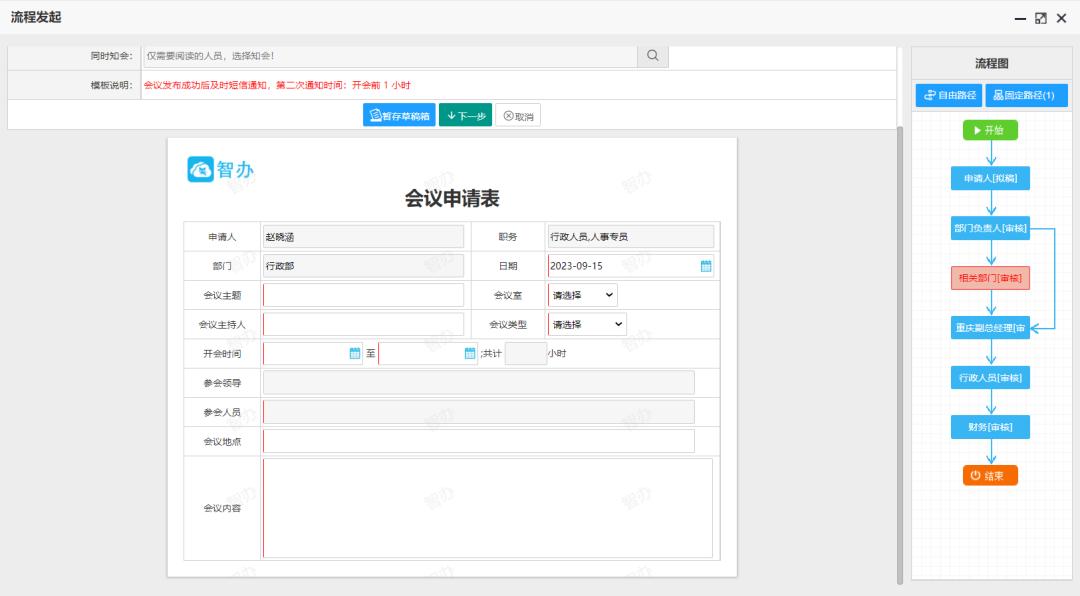Image resolution: width=1080 pixels, height=596 pixels.
Task: Click the 智存草稿箱 button
Action: 397,114
